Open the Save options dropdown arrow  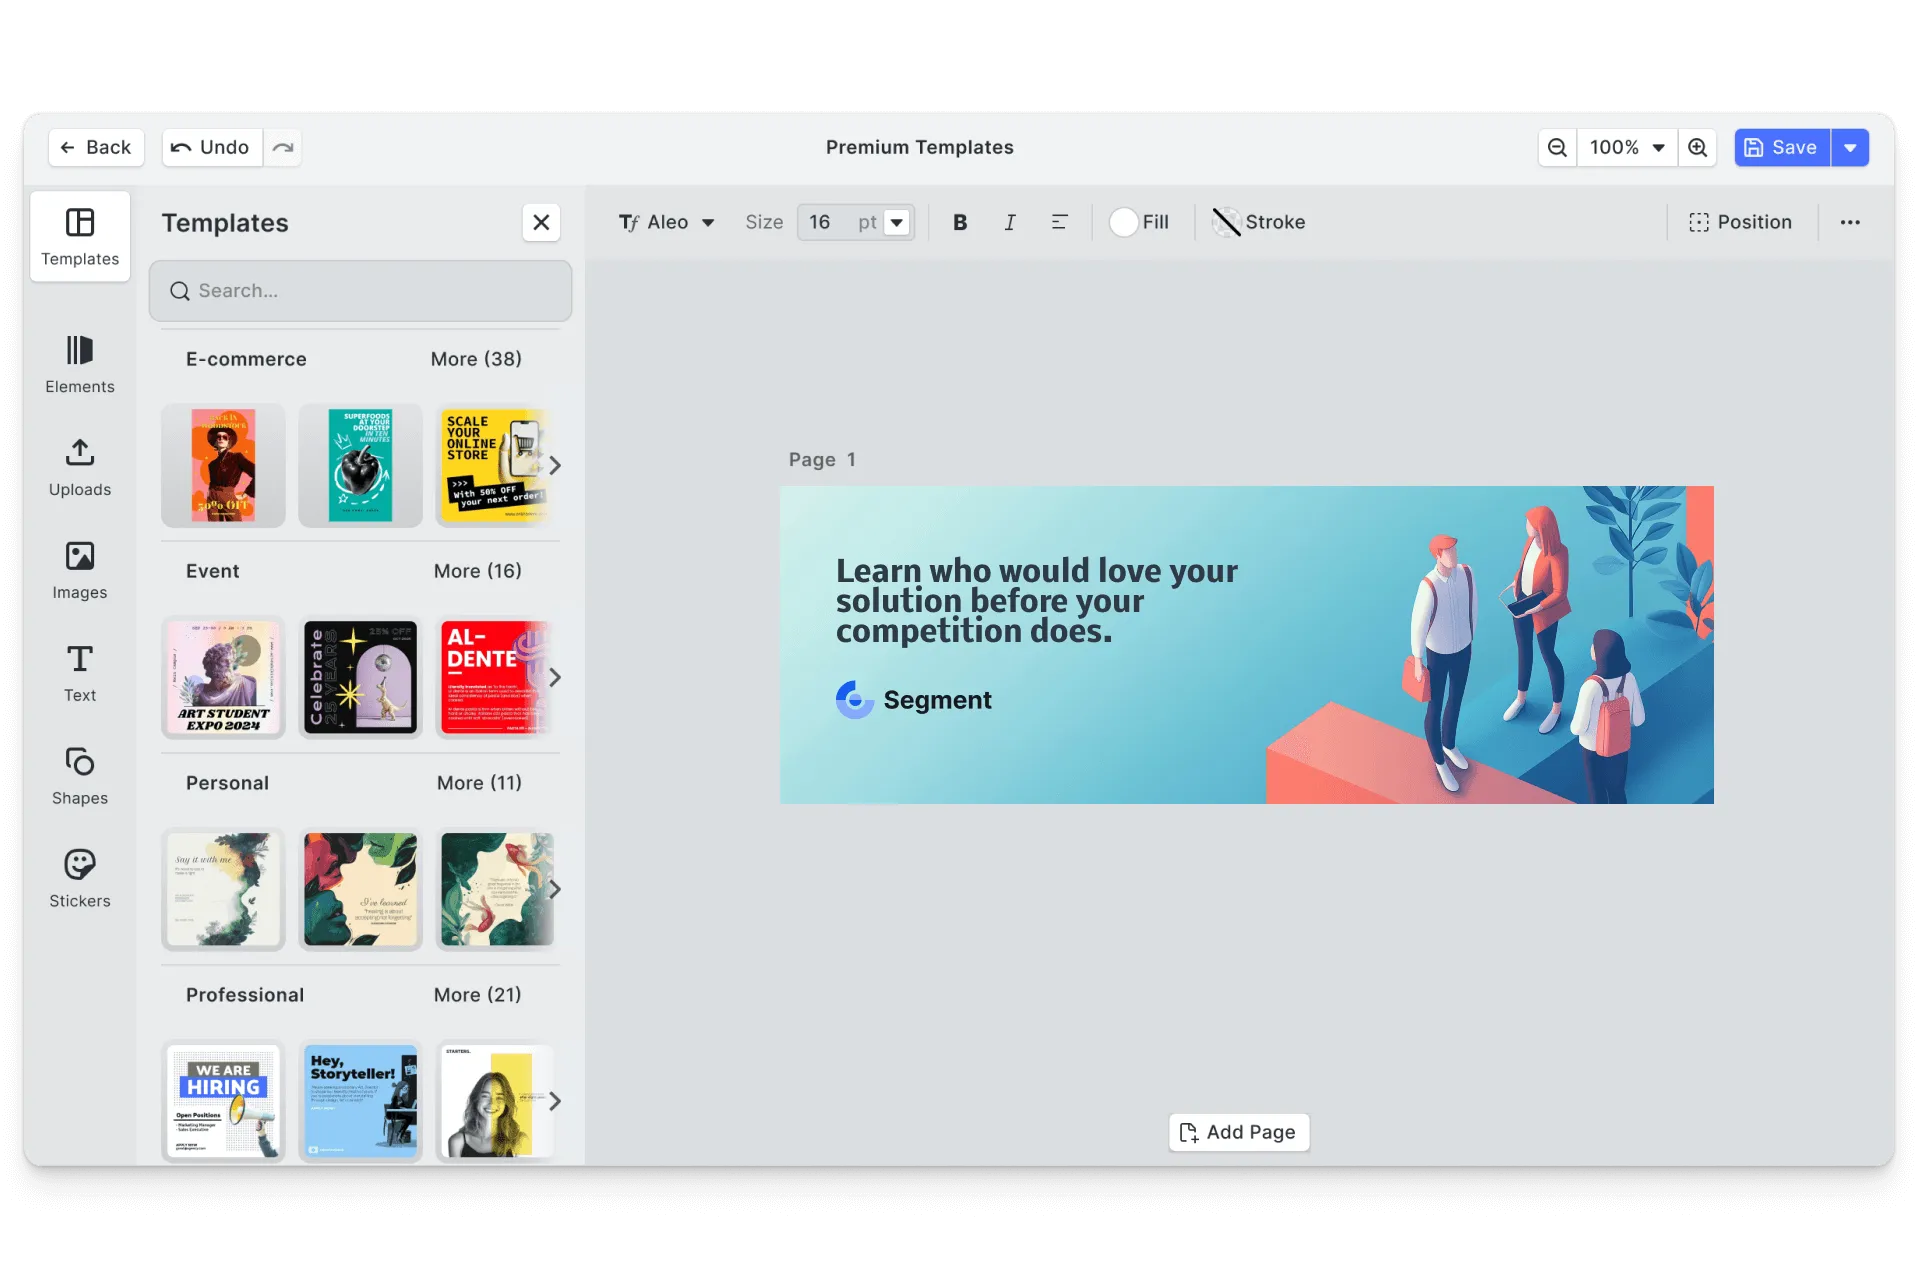(1850, 147)
